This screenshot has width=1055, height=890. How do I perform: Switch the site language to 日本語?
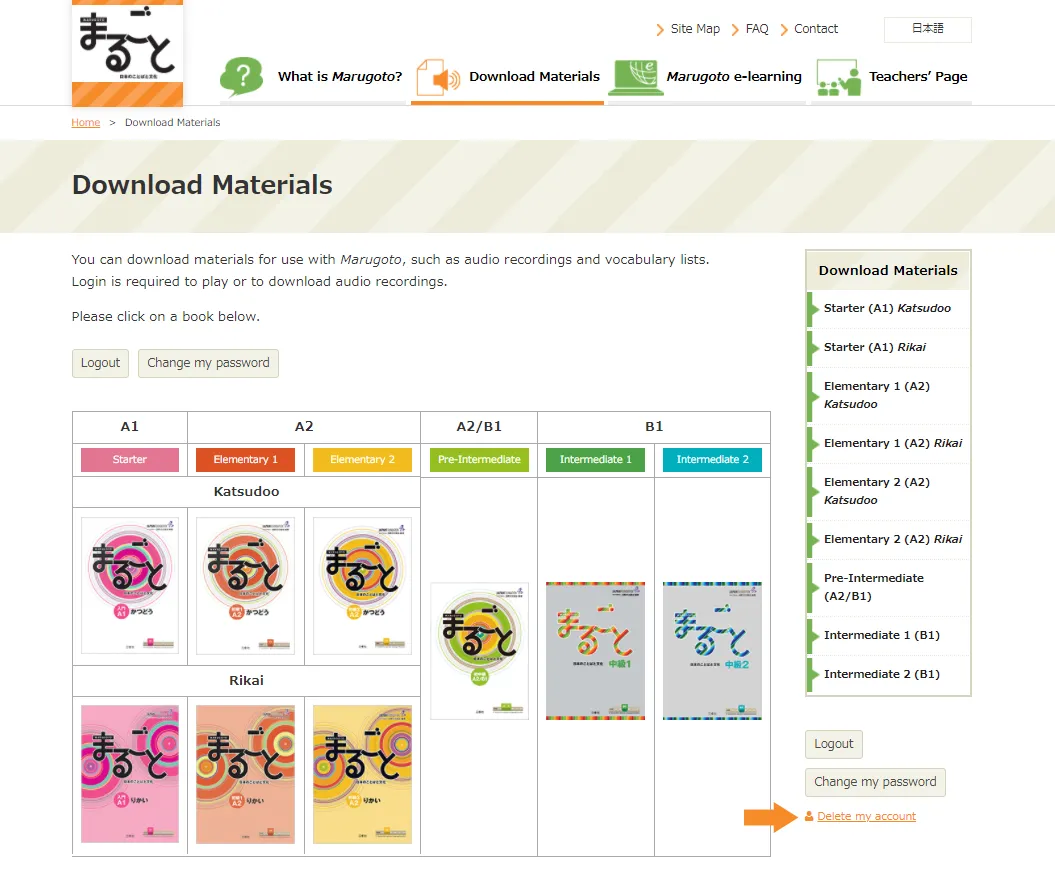pyautogui.click(x=928, y=29)
